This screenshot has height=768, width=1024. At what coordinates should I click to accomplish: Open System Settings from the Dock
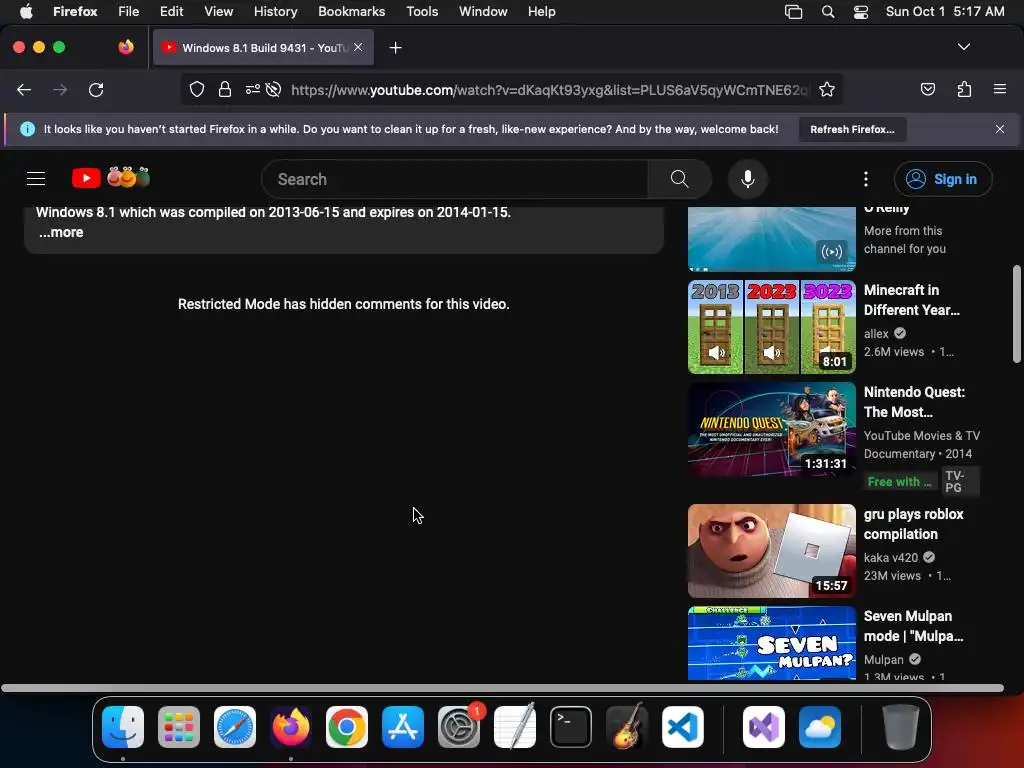point(459,727)
